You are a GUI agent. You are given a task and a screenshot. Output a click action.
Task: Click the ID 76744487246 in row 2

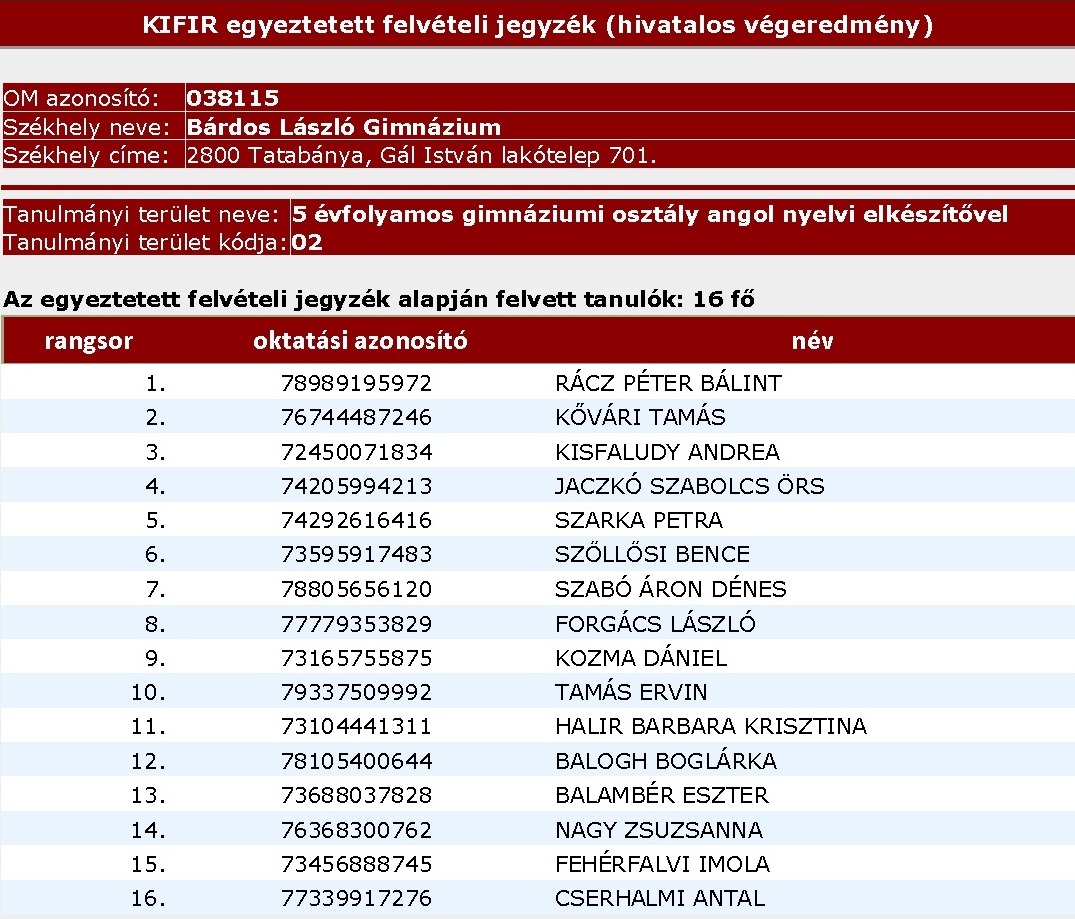(356, 417)
